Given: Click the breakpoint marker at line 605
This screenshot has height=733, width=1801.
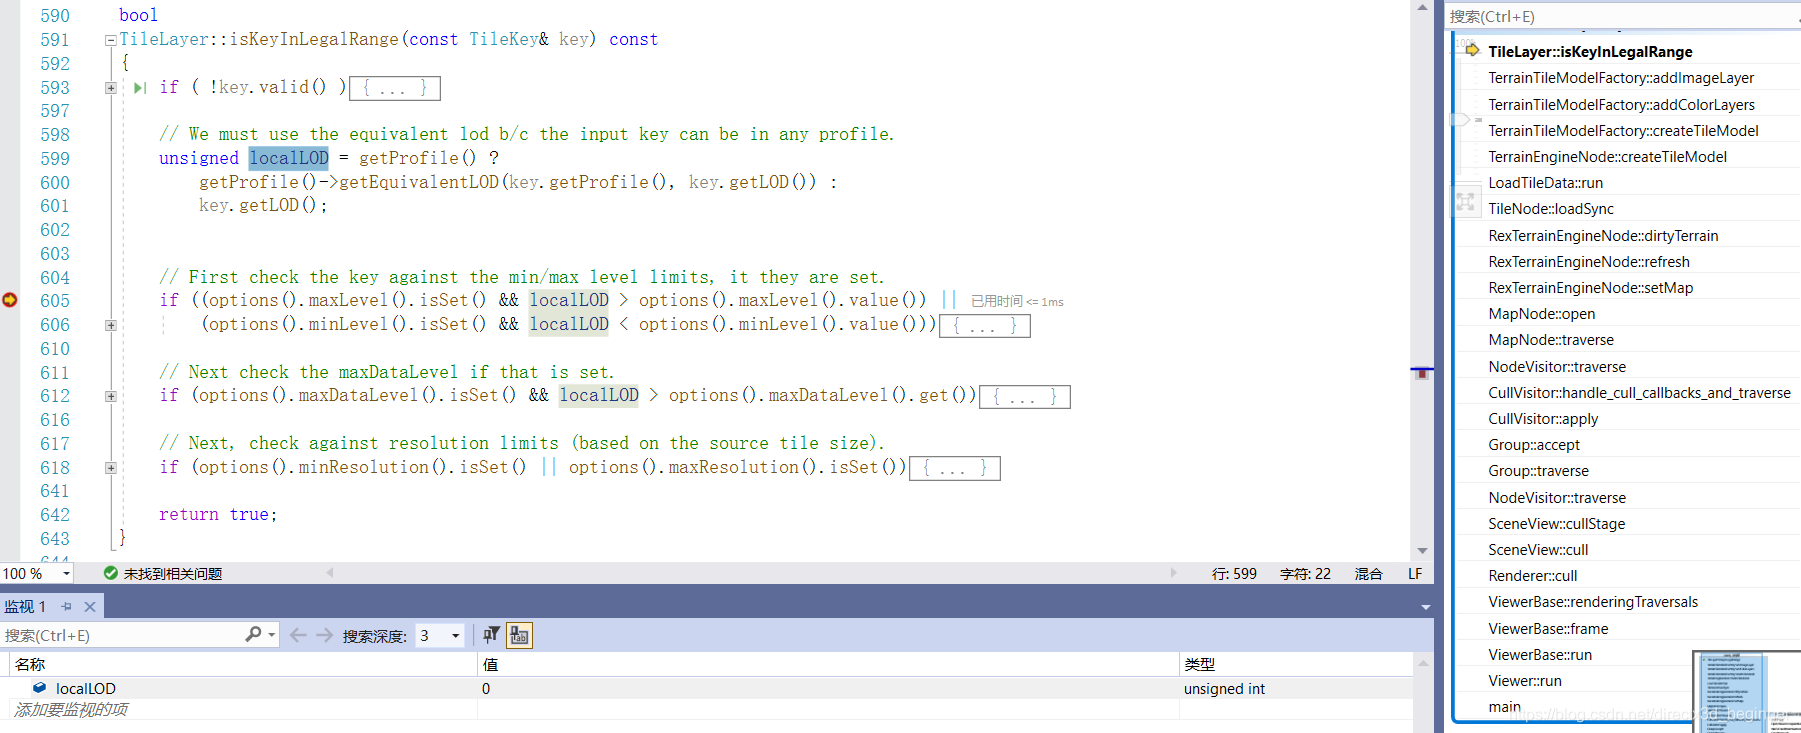Looking at the screenshot, I should 10,300.
